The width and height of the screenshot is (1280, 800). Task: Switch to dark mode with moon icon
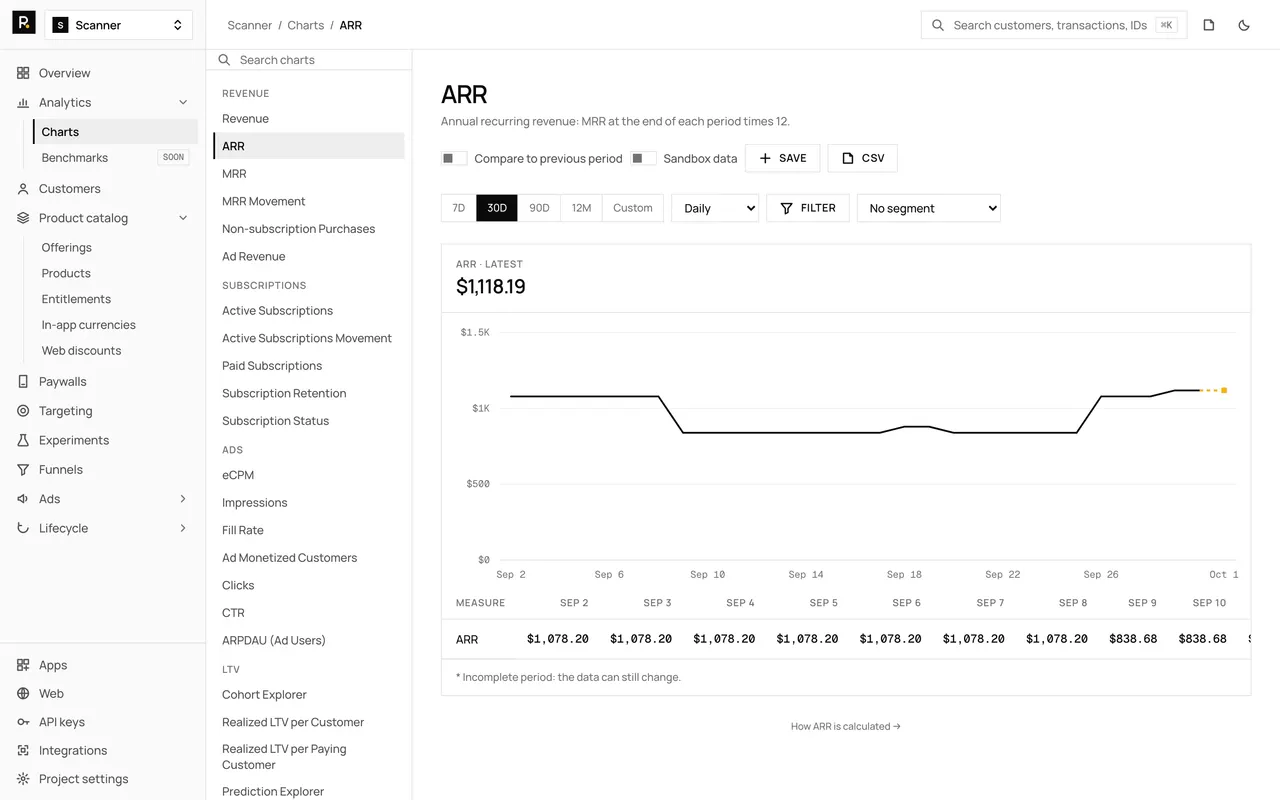tap(1244, 25)
